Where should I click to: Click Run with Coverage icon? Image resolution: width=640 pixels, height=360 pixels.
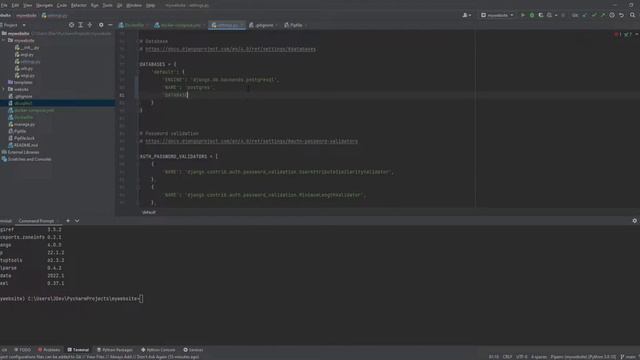click(x=541, y=15)
